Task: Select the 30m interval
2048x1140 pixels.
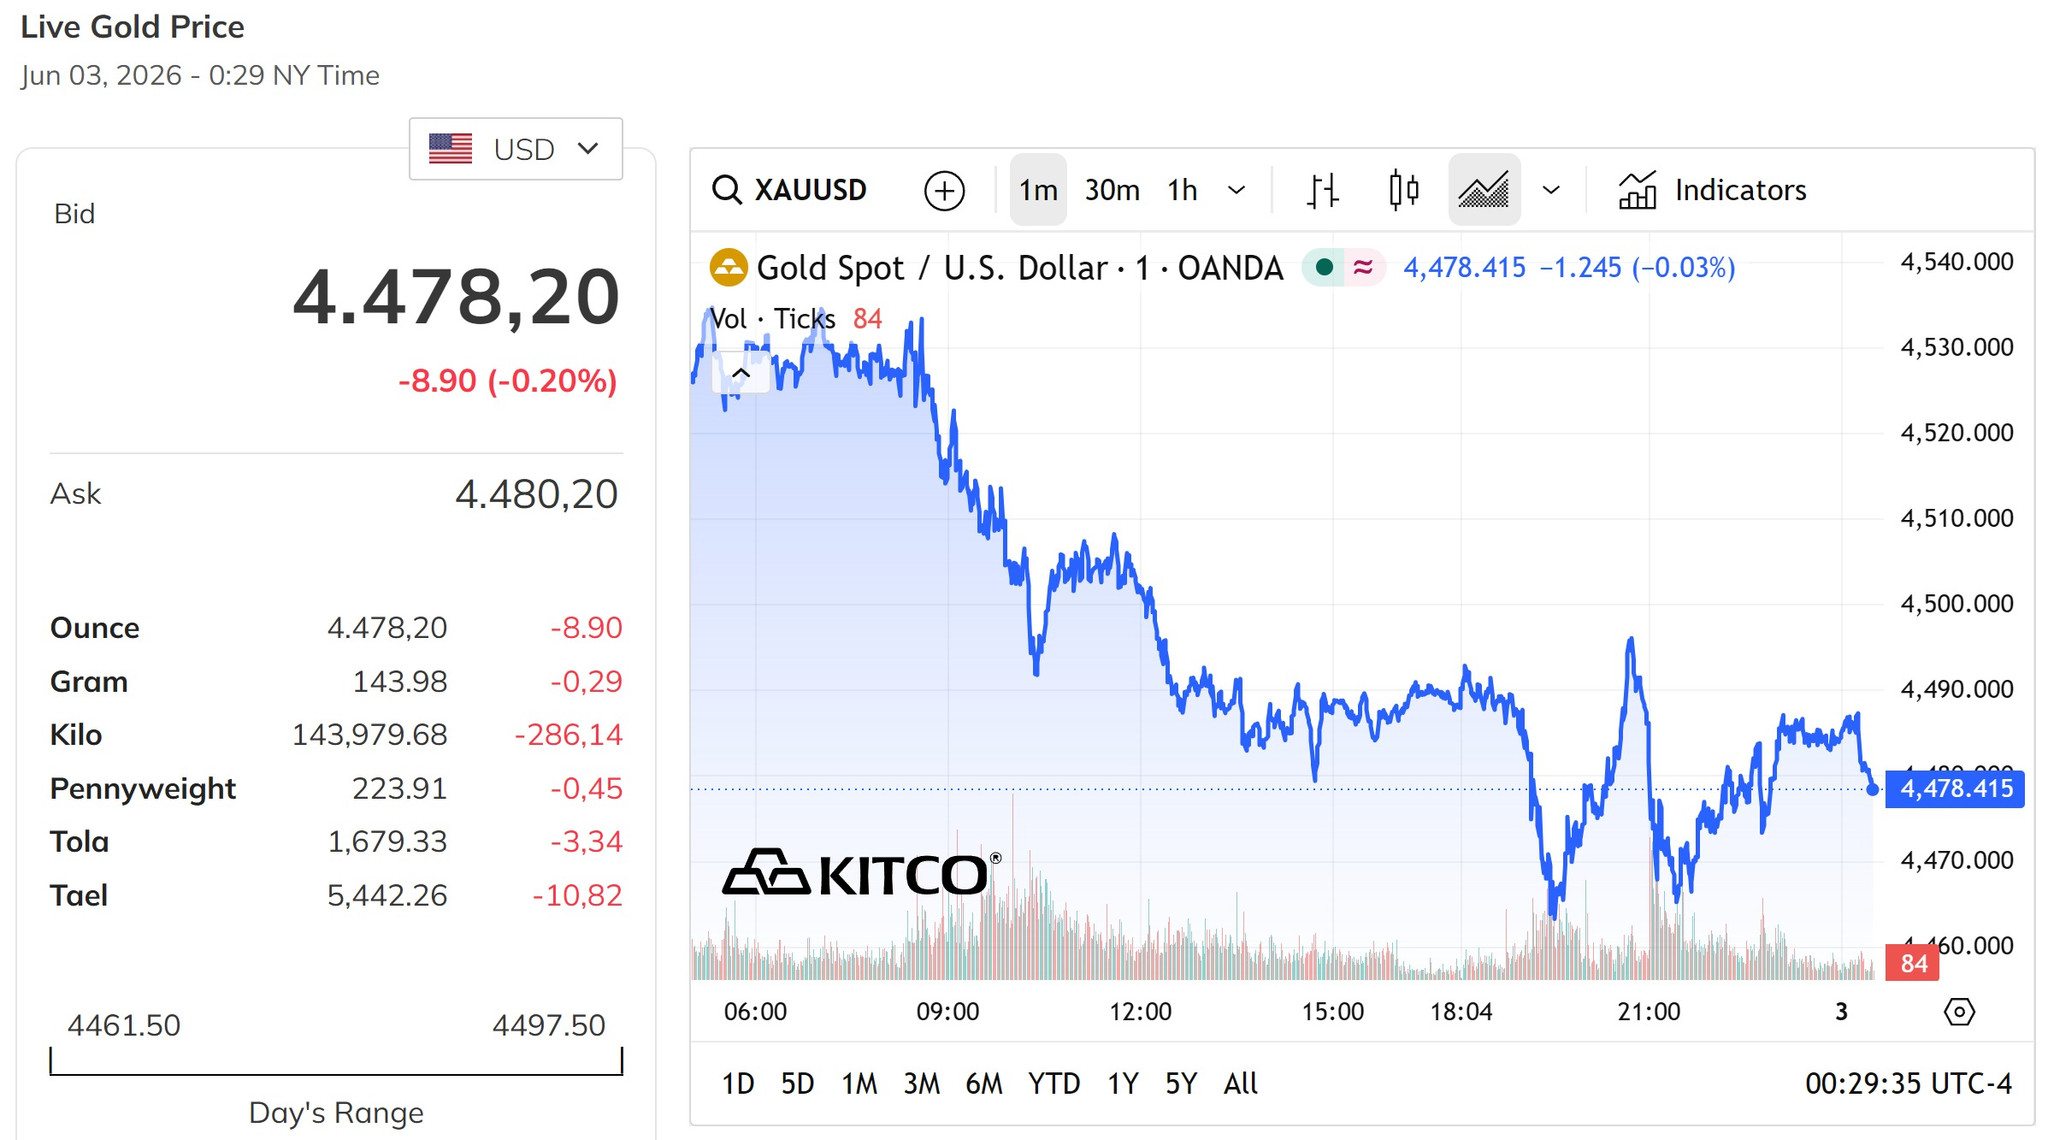Action: pos(1112,190)
